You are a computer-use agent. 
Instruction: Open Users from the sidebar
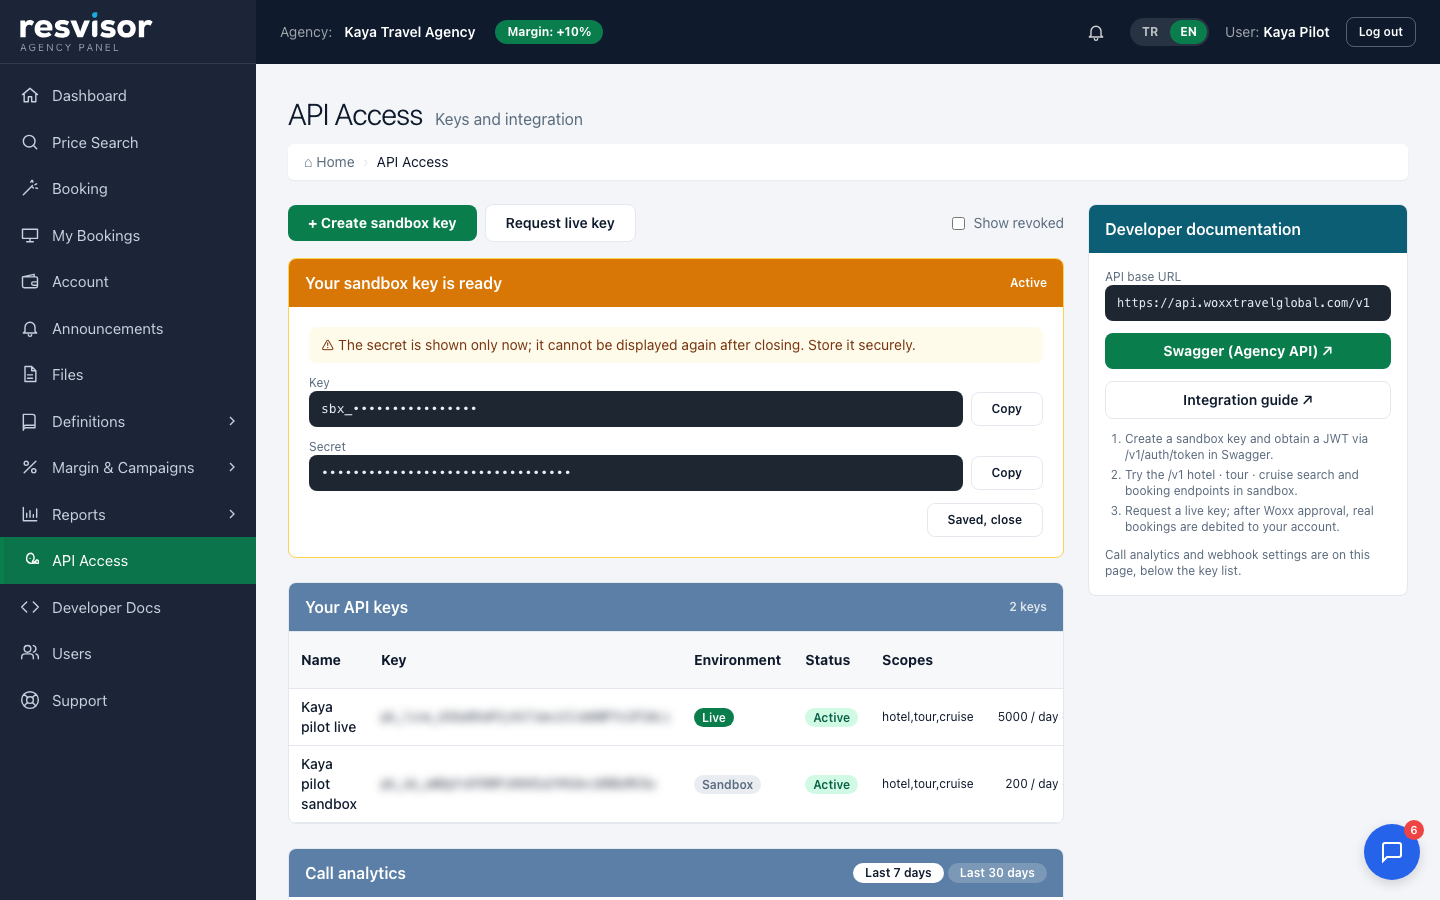click(x=128, y=654)
